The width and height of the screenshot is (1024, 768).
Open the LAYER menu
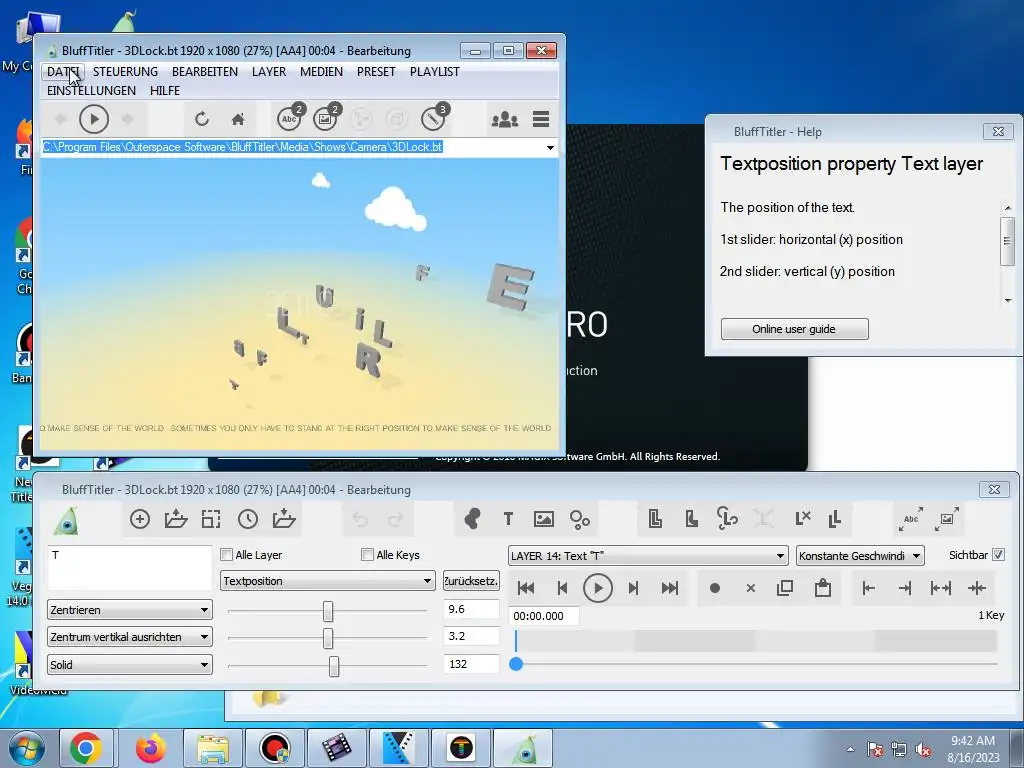[x=269, y=72]
